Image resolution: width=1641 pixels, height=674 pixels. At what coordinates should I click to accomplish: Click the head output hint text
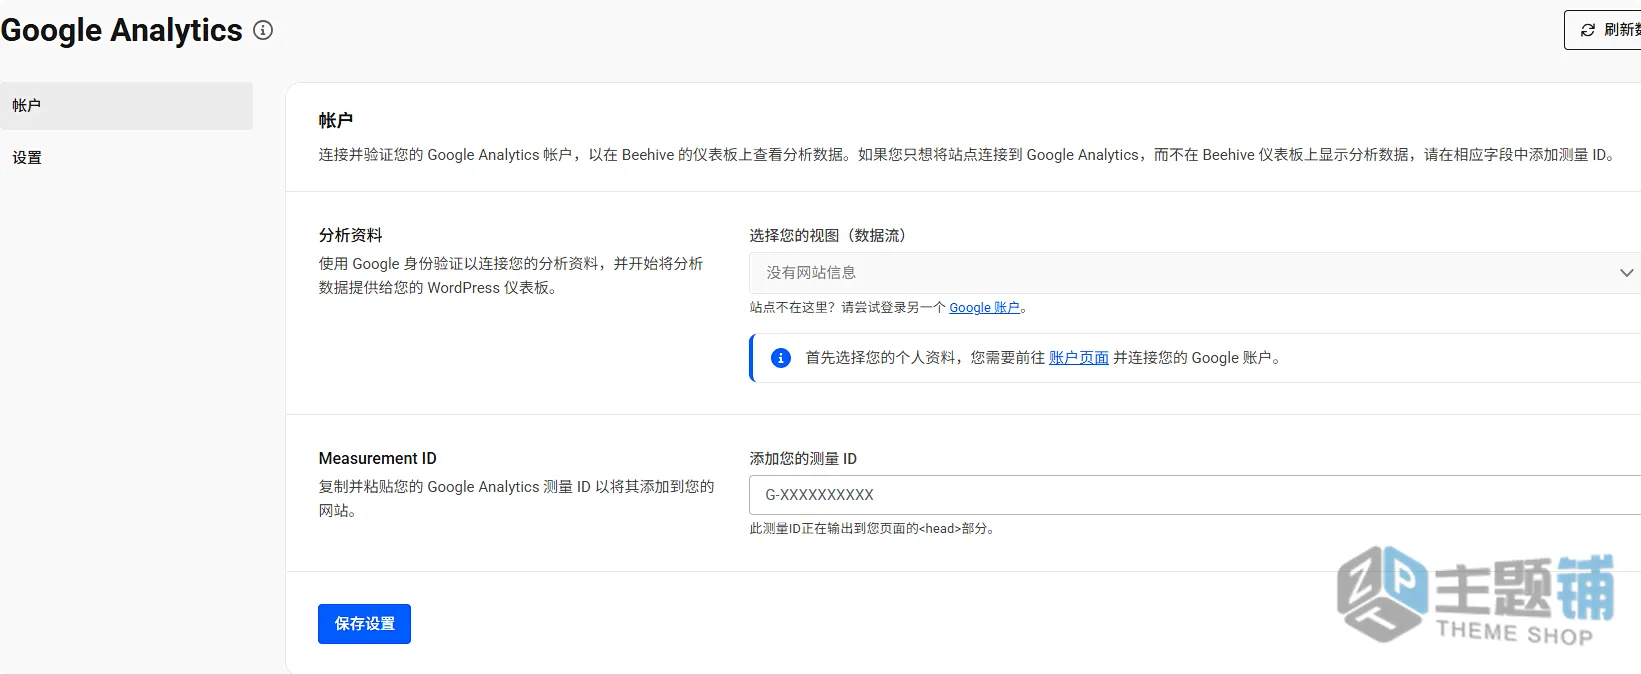[873, 528]
